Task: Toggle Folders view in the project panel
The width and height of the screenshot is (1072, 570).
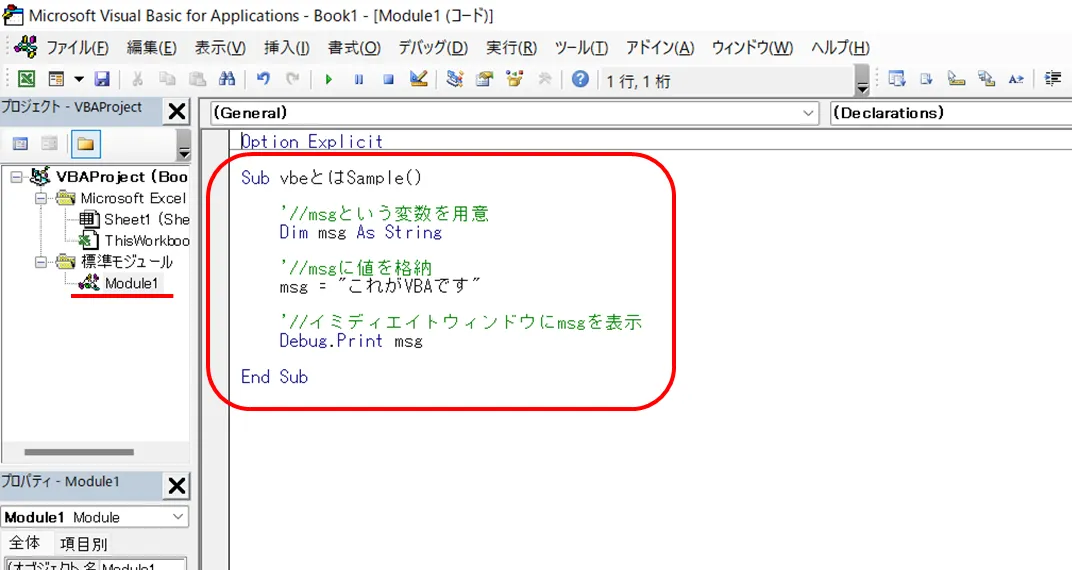Action: [x=85, y=144]
